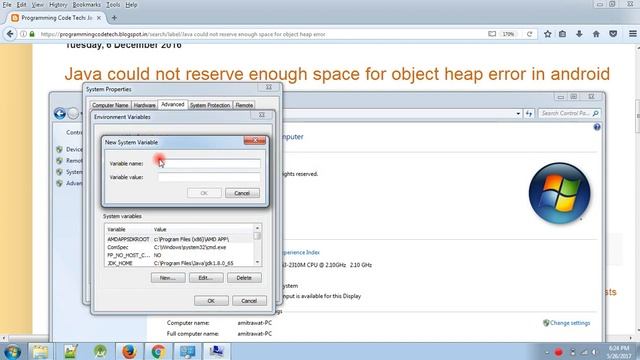
Task: Open File Explorer from taskbar
Action: (40, 351)
